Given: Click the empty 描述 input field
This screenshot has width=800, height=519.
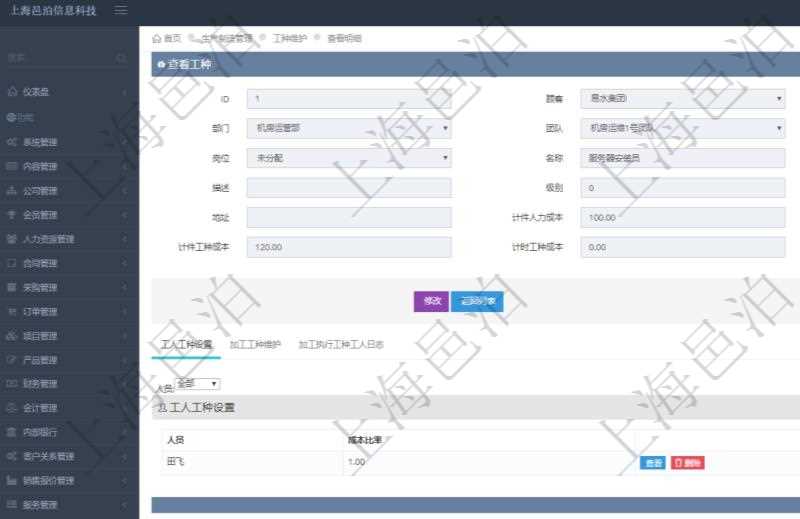Looking at the screenshot, I should [x=349, y=188].
